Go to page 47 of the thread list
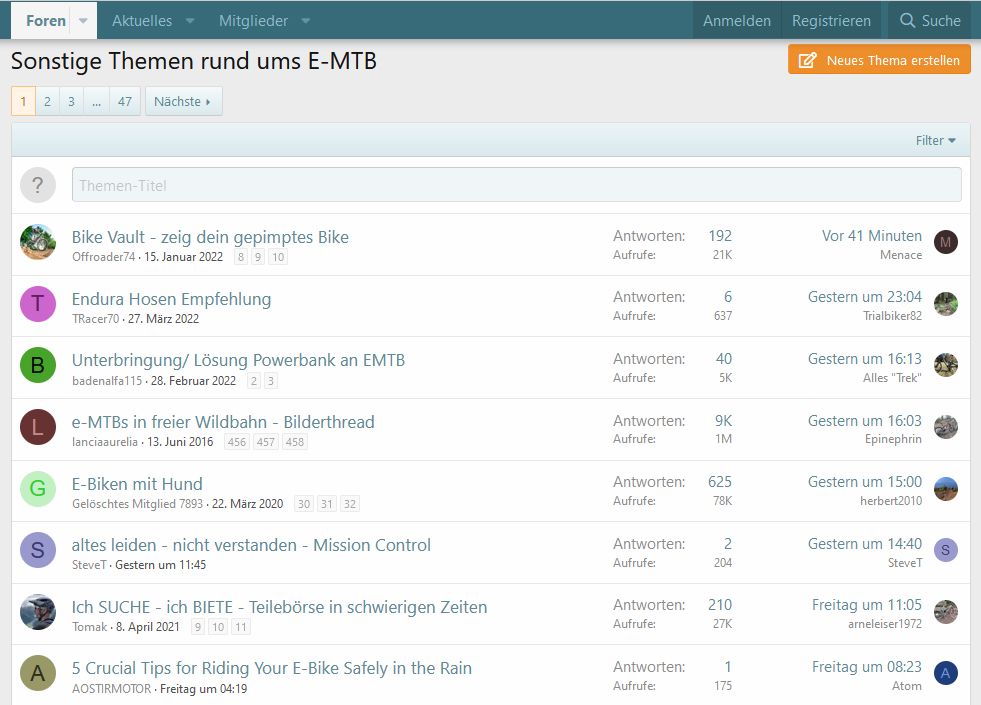The height and width of the screenshot is (705, 981). pos(124,101)
